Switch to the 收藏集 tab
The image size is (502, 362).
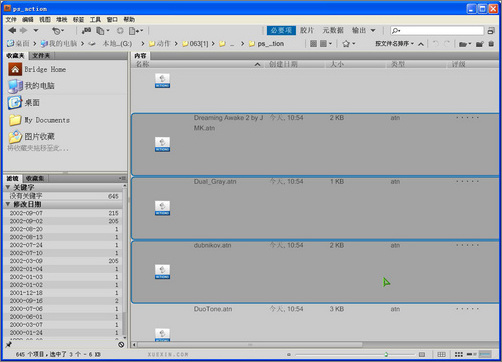pyautogui.click(x=35, y=178)
